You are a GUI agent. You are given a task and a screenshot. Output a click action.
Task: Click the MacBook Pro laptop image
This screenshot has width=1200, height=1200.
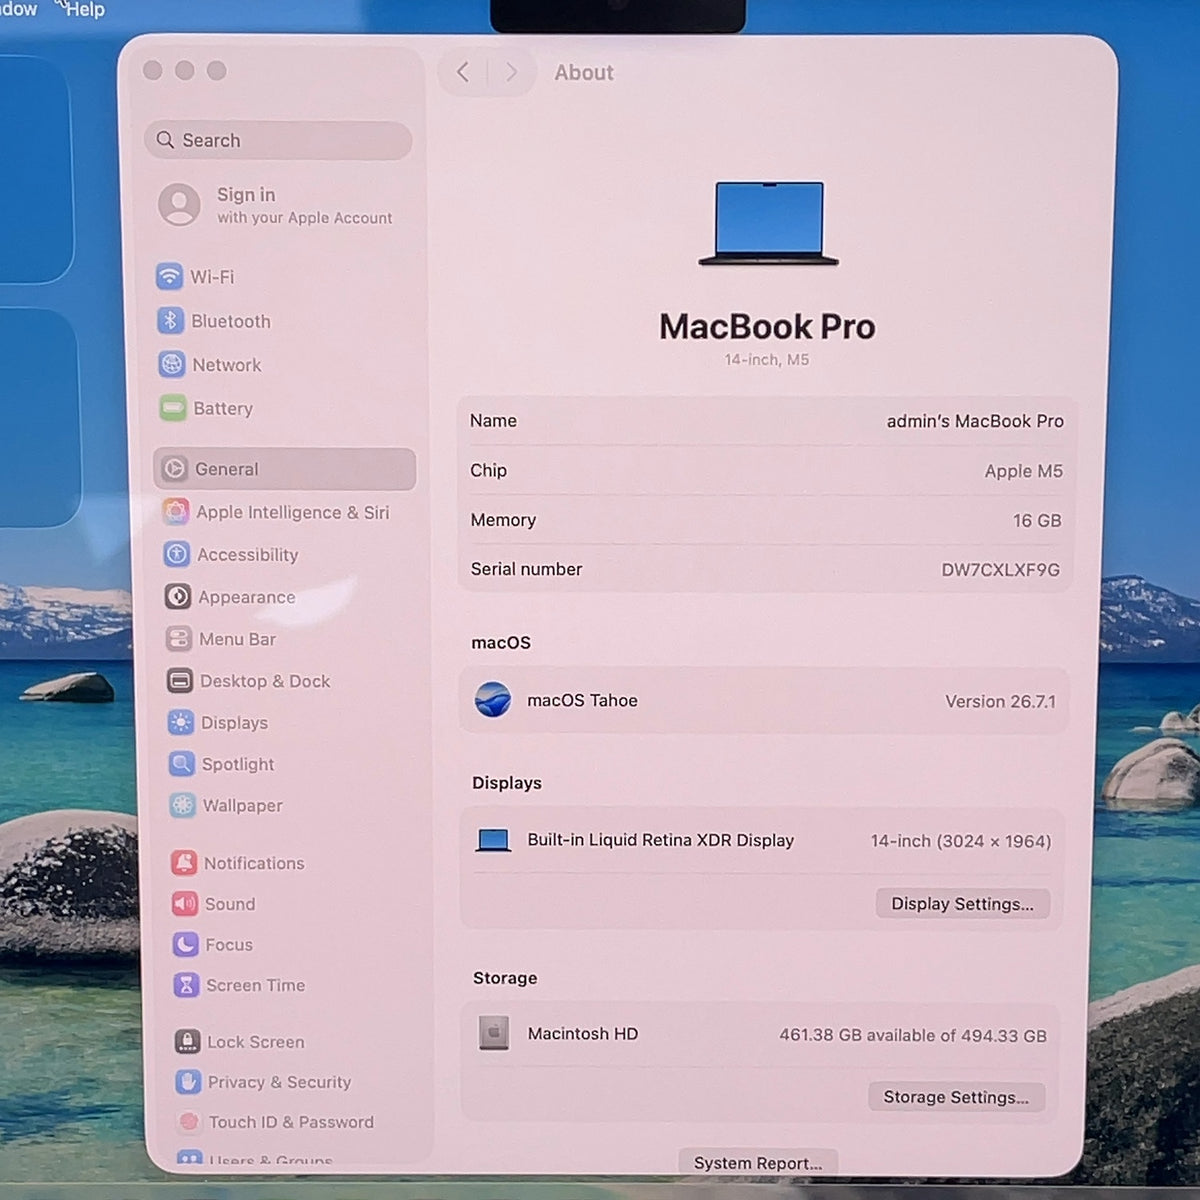coord(768,223)
